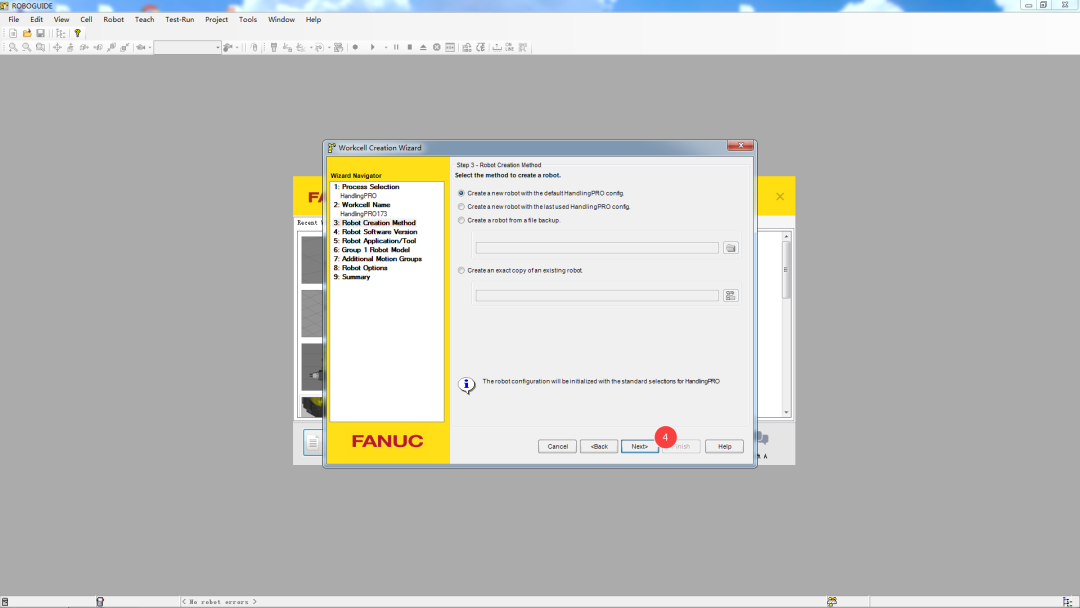Select step 4: Robot Software Version
The height and width of the screenshot is (608, 1080).
375,232
